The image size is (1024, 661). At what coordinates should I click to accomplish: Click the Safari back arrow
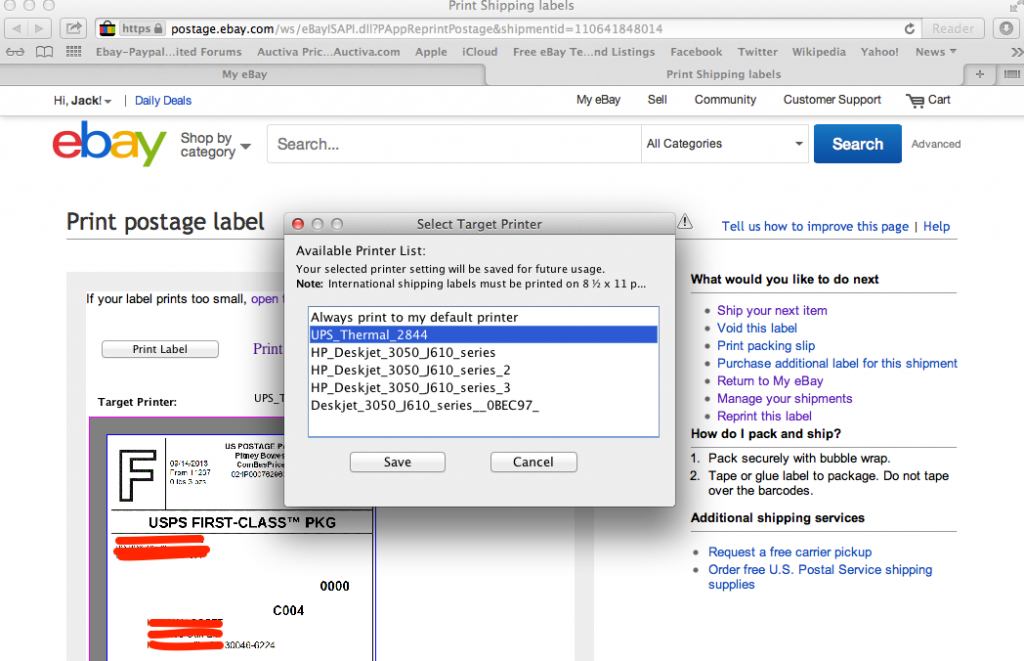point(17,29)
